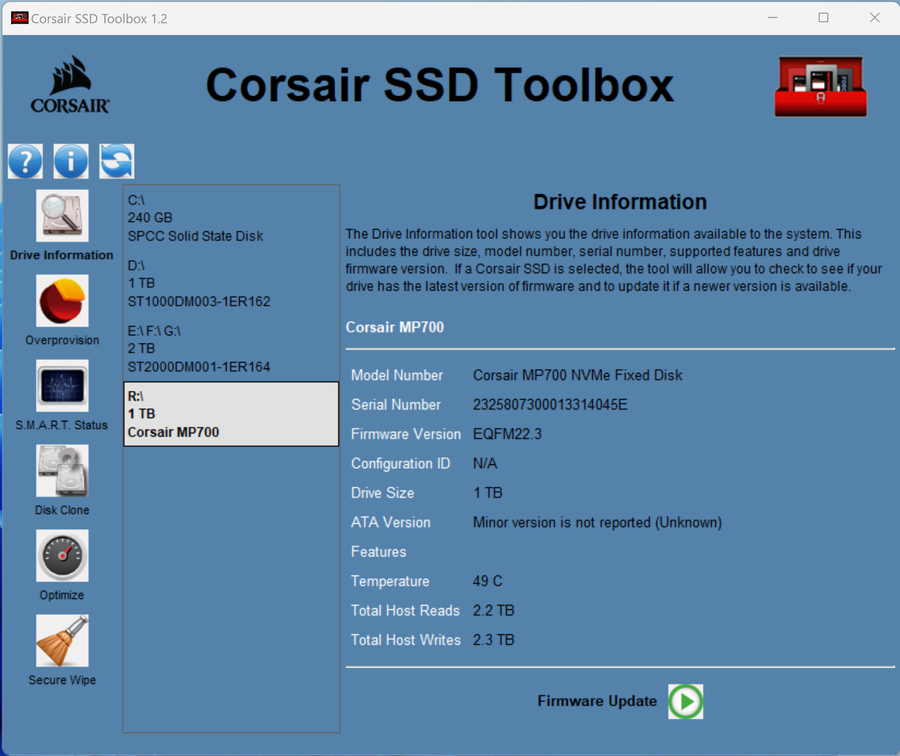Image resolution: width=900 pixels, height=756 pixels.
Task: Click serial number 2325807300013314045E
Action: tap(550, 405)
